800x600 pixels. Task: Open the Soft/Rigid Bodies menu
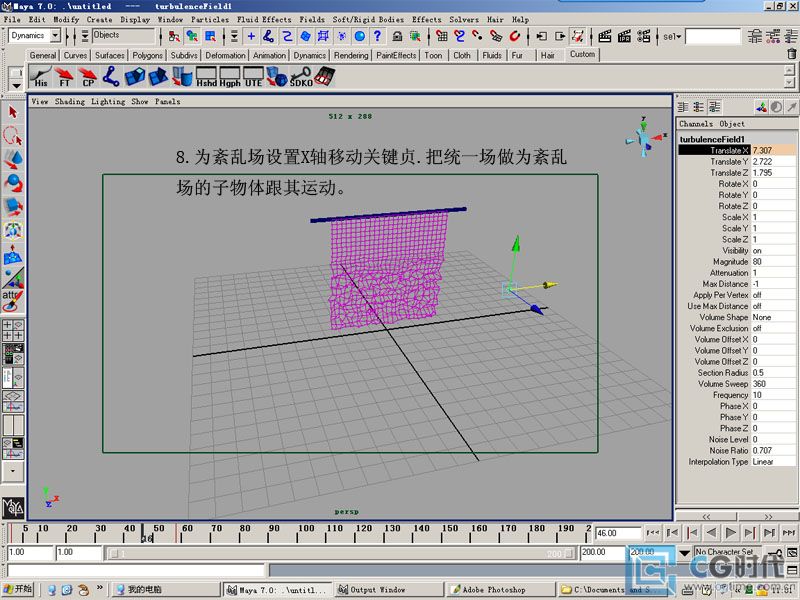368,19
